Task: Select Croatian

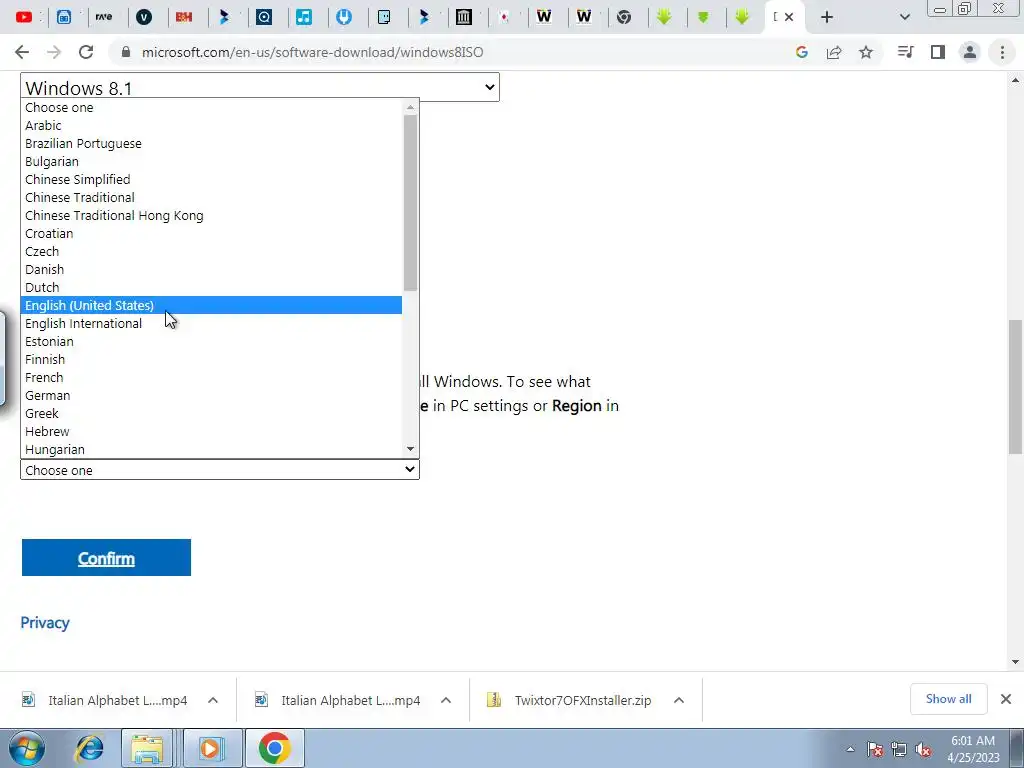Action: pos(211,233)
